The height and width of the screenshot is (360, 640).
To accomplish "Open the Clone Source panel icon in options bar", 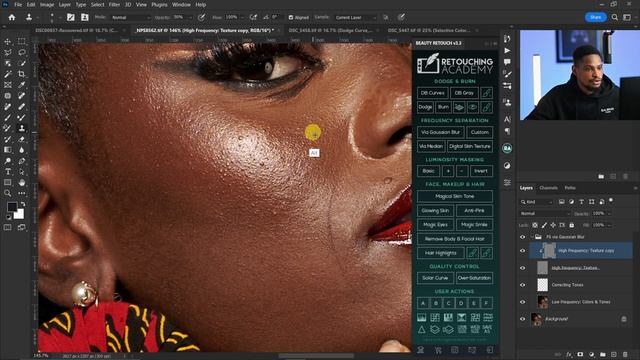I will click(84, 17).
